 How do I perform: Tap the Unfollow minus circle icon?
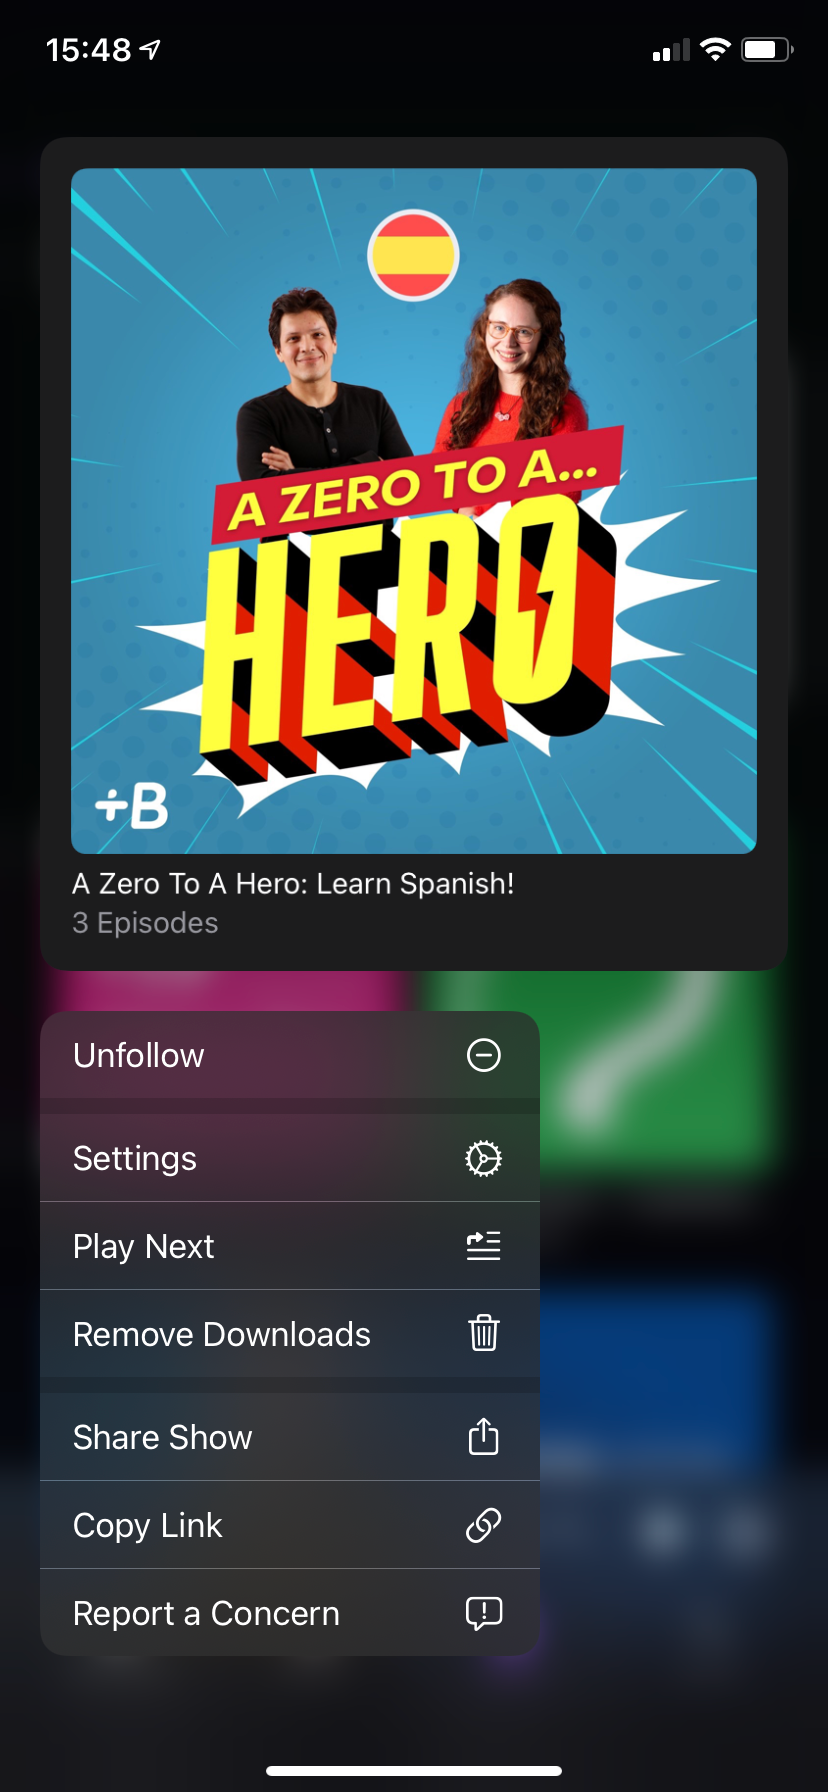click(x=484, y=1055)
